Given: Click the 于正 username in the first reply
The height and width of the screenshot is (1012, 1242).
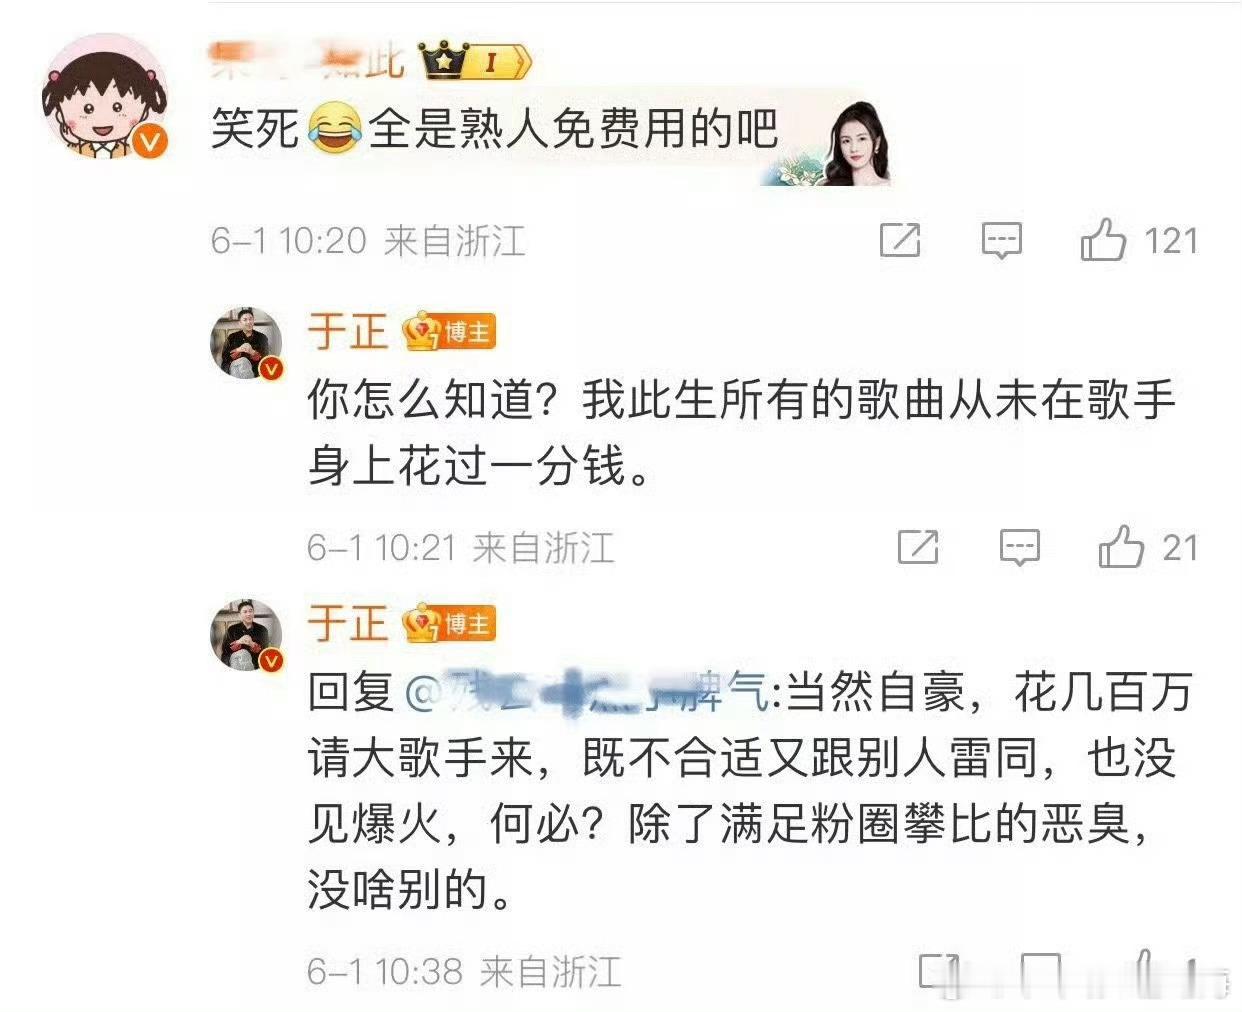Looking at the screenshot, I should click(347, 332).
